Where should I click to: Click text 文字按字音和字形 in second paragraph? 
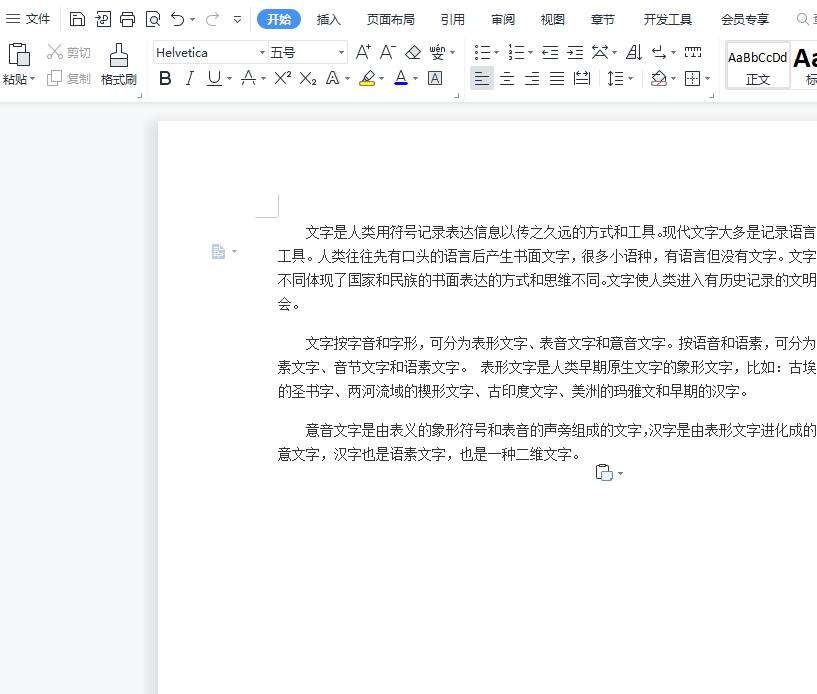point(361,343)
